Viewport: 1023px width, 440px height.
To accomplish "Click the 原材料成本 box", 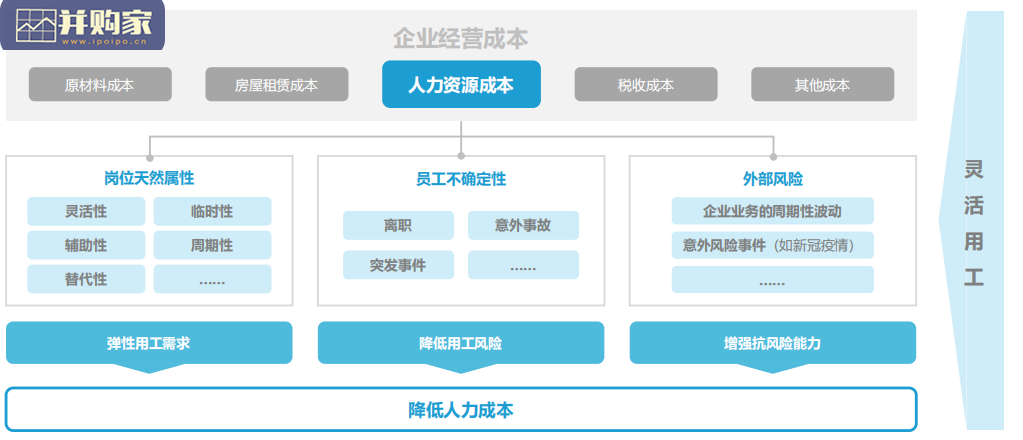I will [100, 84].
